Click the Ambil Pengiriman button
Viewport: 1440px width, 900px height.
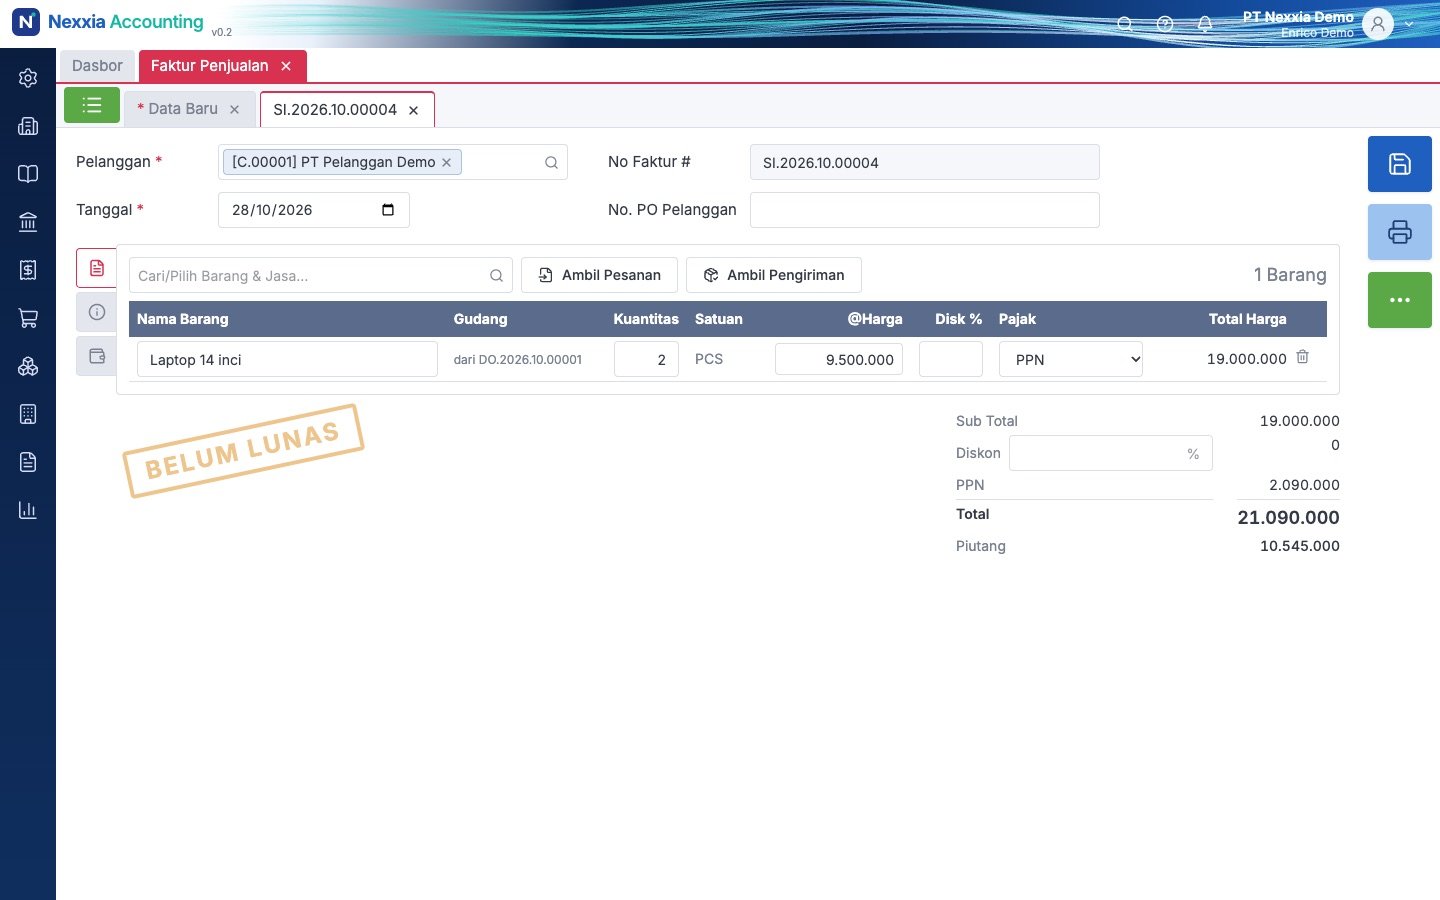coord(774,275)
